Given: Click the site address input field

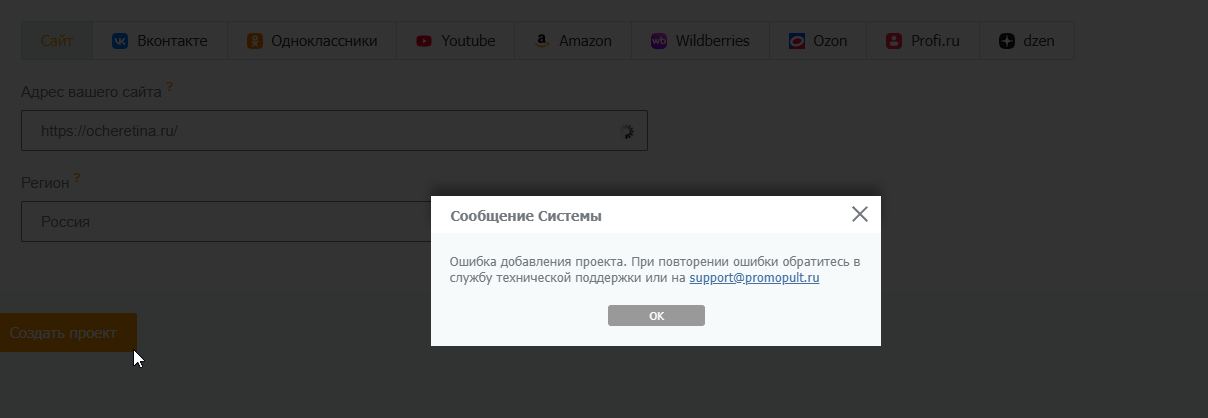Looking at the screenshot, I should point(334,130).
